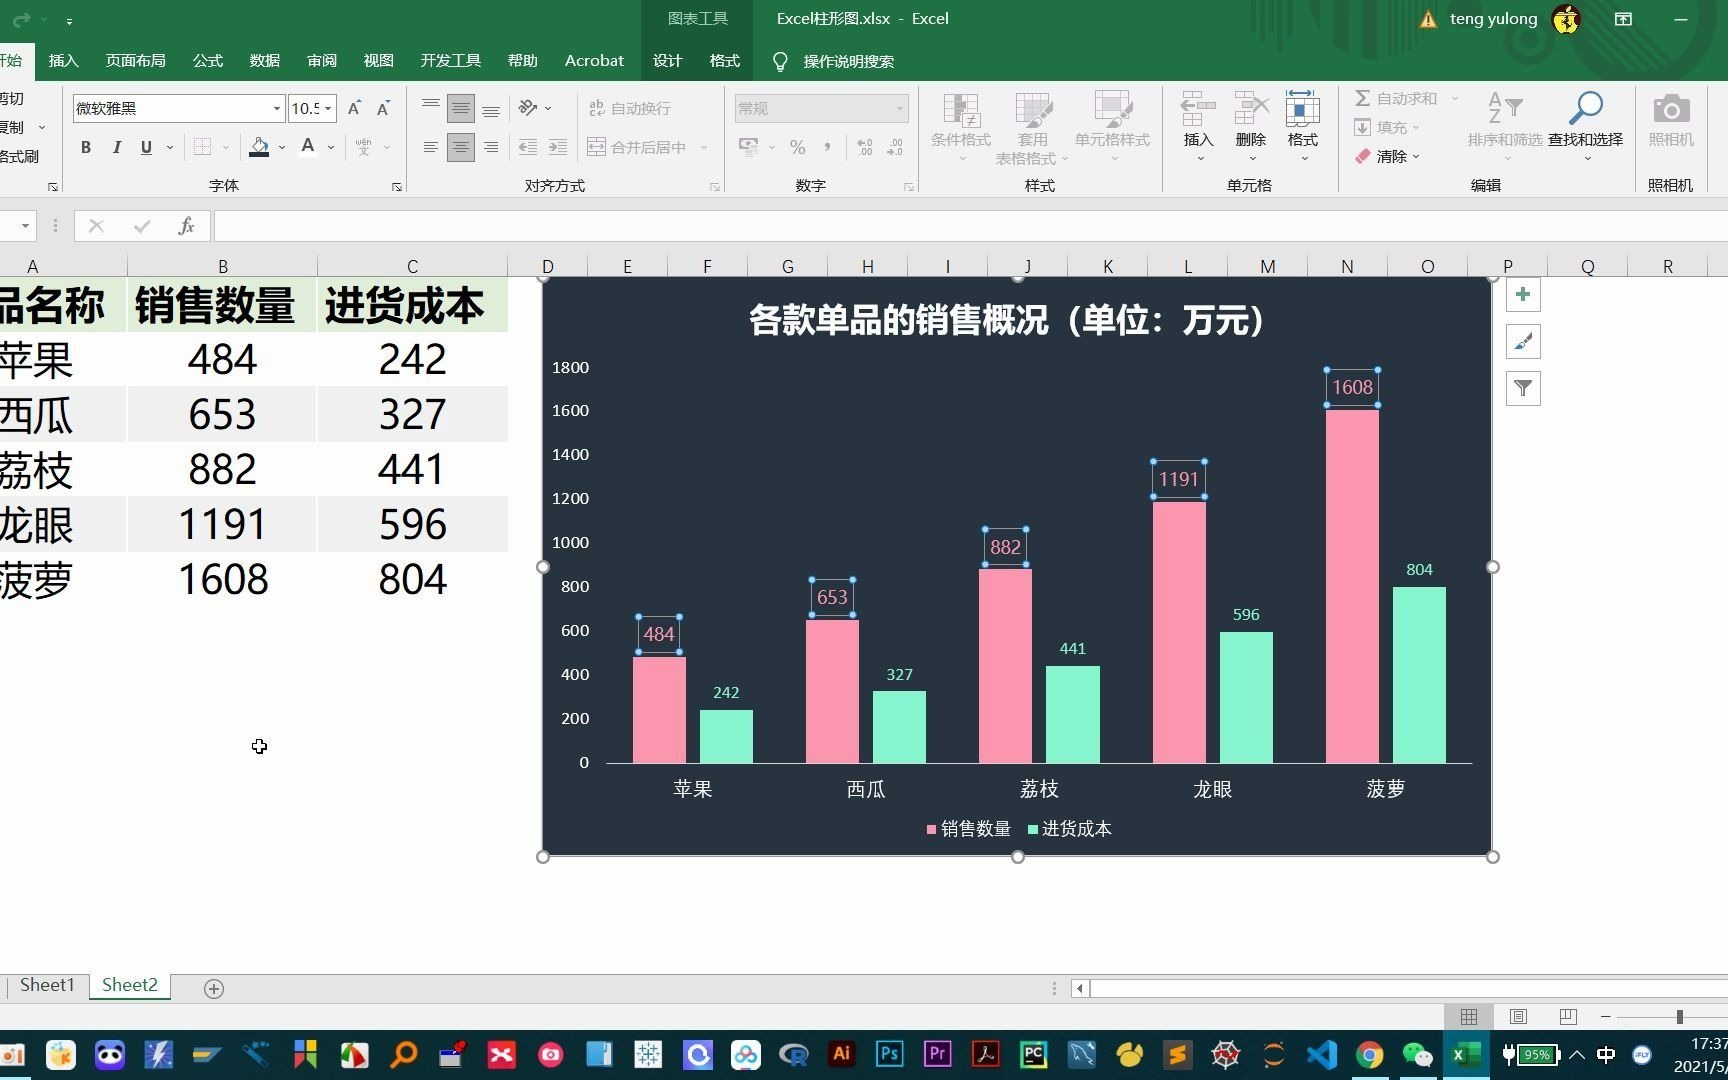The image size is (1728, 1080).
Task: Increase font size with the large A
Action: pyautogui.click(x=354, y=108)
